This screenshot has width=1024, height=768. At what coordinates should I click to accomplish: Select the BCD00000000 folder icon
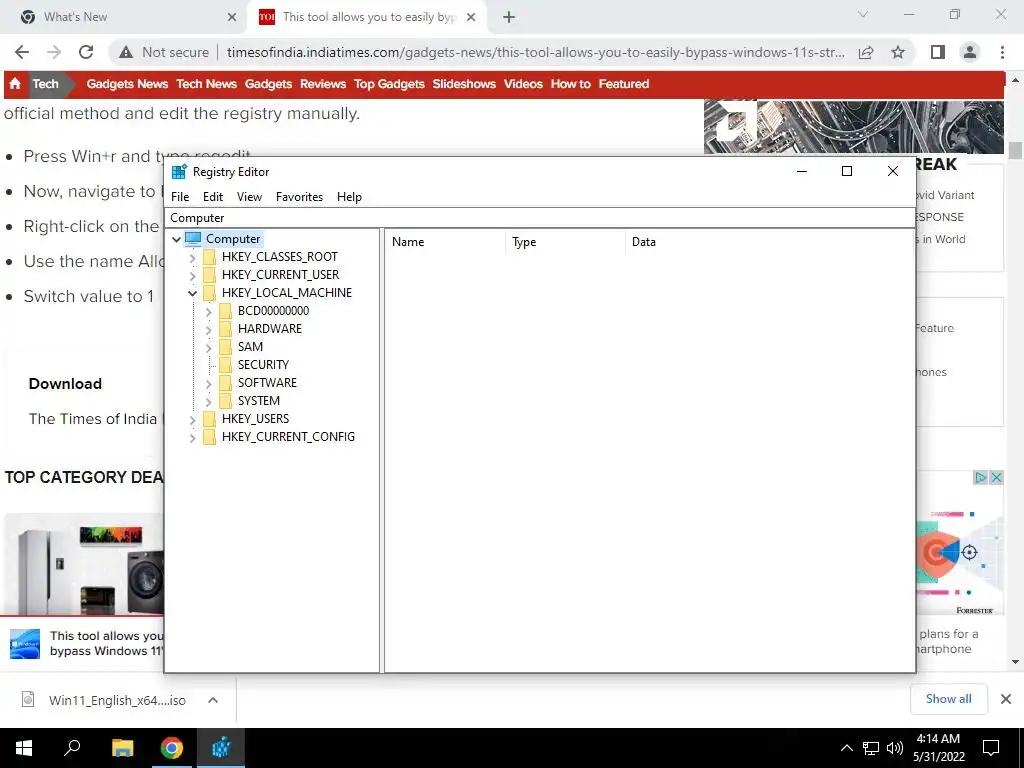point(225,311)
